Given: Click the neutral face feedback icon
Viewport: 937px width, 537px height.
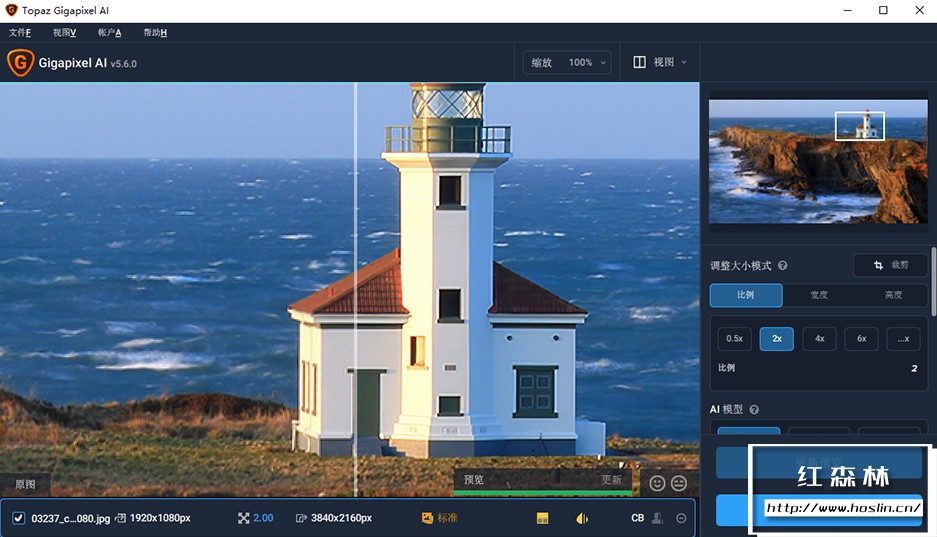Looking at the screenshot, I should [679, 483].
